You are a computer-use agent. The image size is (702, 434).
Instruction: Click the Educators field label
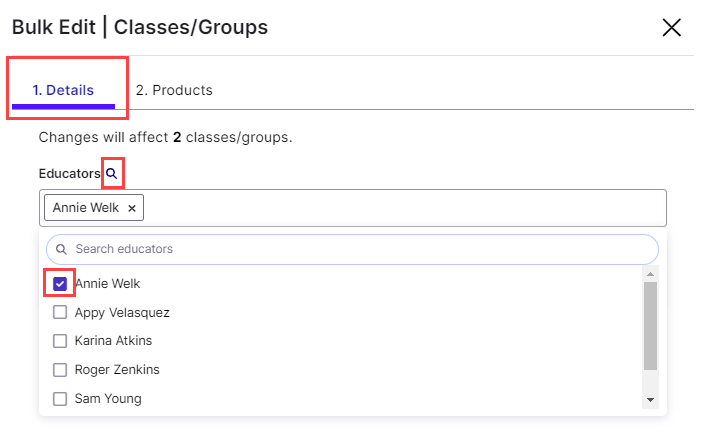(x=70, y=174)
